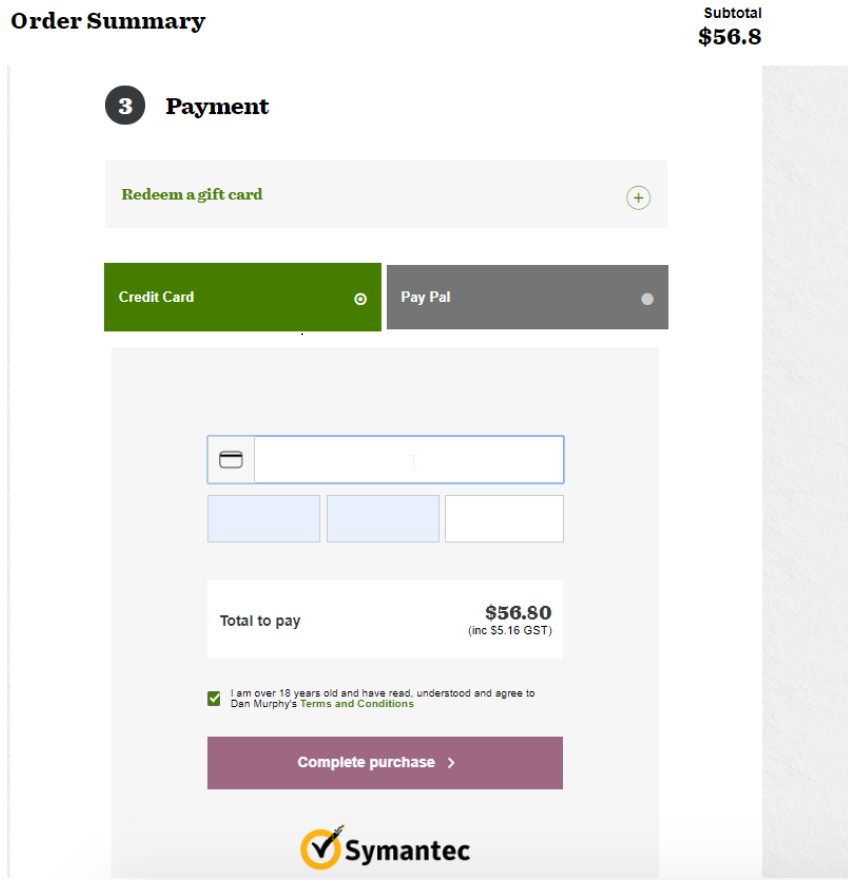Select the Pay Pal radio button
The image size is (848, 880).
point(647,298)
